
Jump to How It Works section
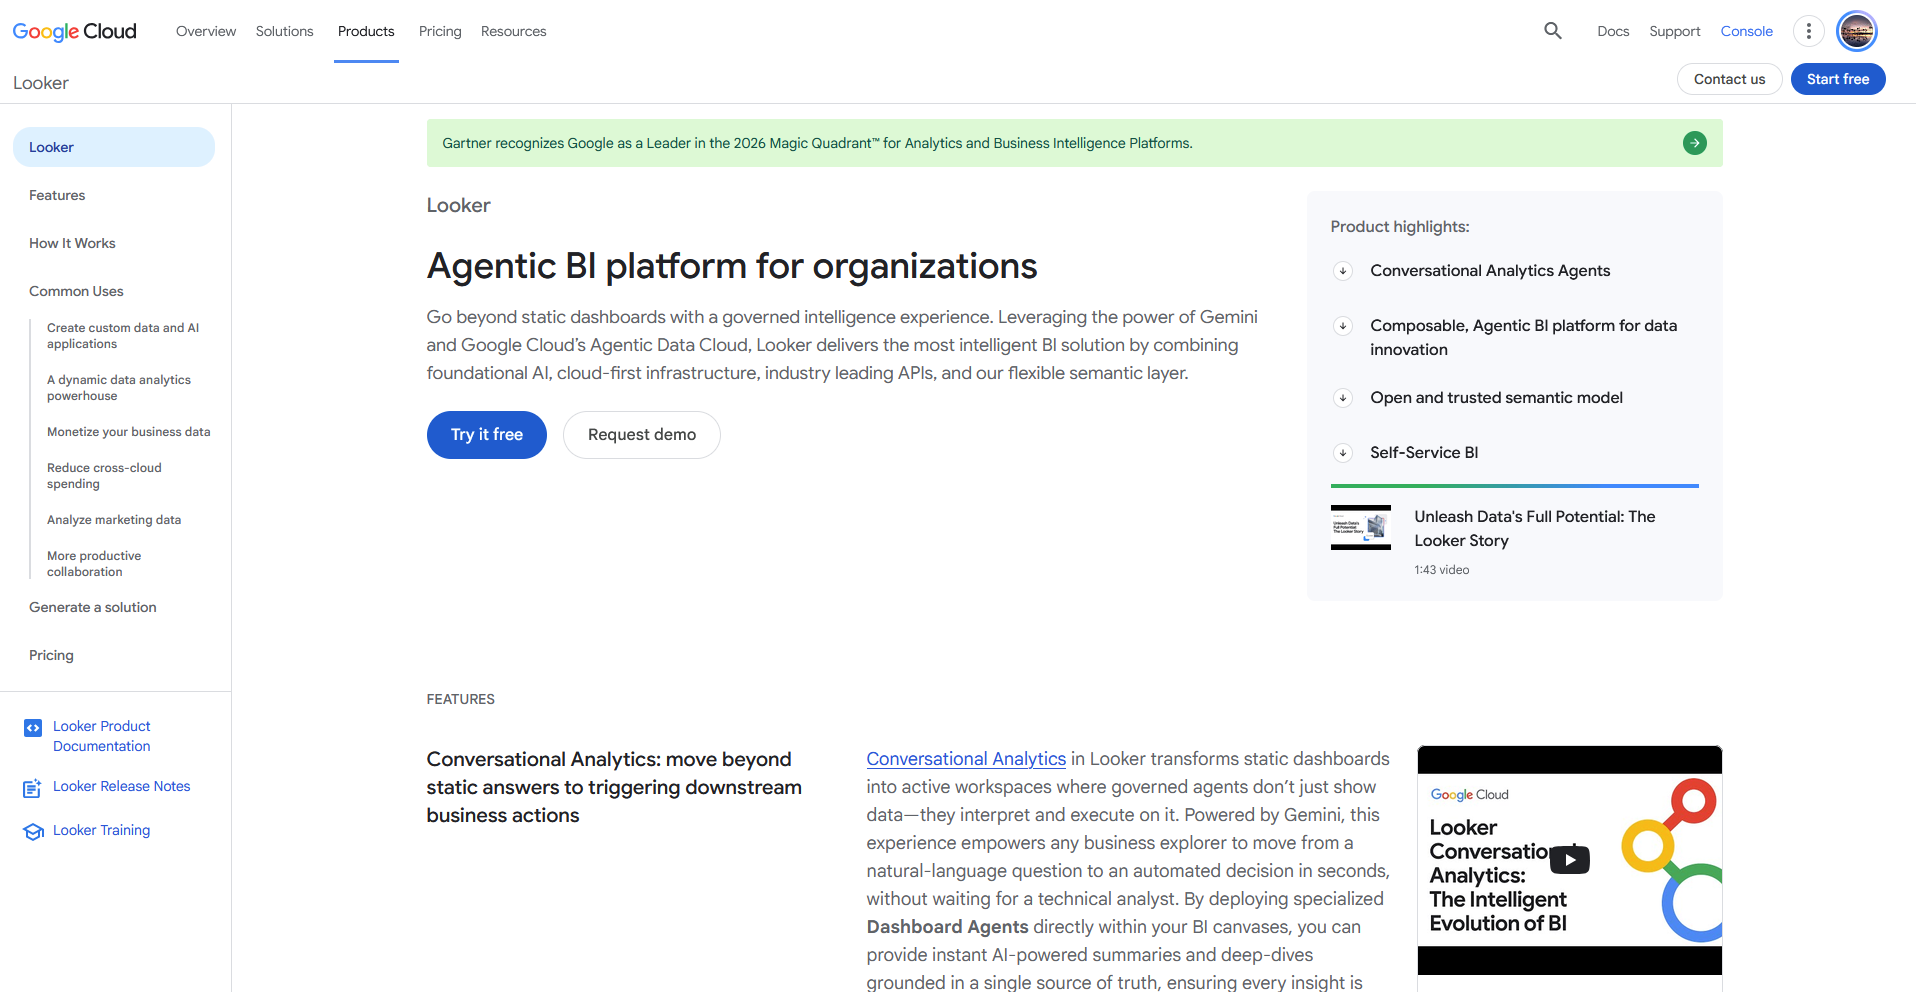click(72, 243)
